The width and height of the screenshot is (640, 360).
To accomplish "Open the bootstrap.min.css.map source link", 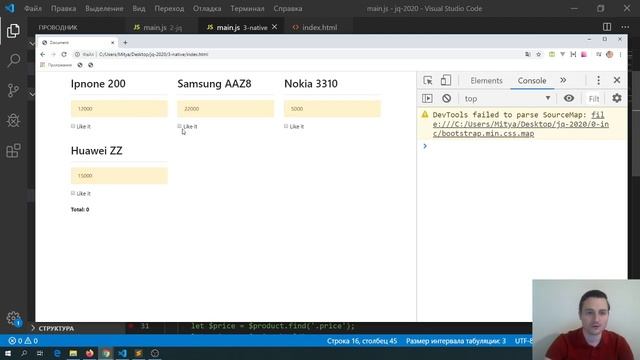I will [x=520, y=124].
